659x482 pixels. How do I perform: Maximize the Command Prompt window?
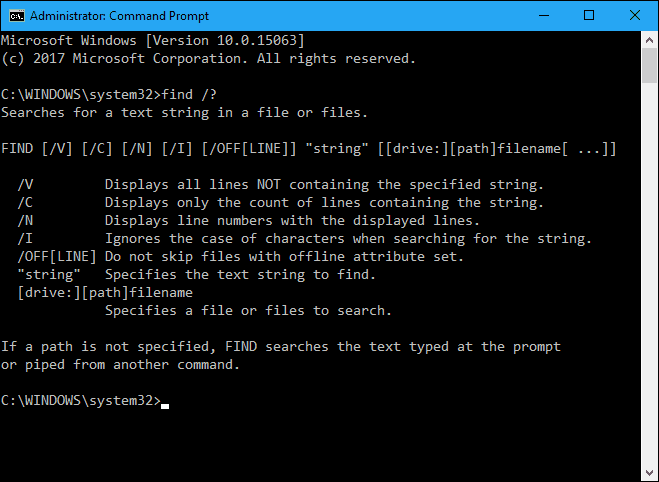(589, 16)
